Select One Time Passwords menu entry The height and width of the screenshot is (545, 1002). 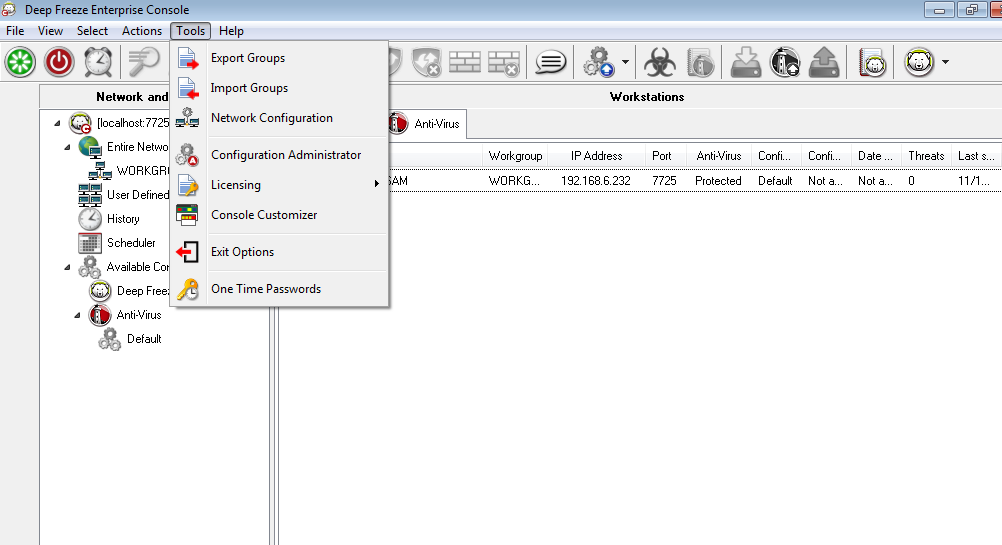click(x=266, y=289)
